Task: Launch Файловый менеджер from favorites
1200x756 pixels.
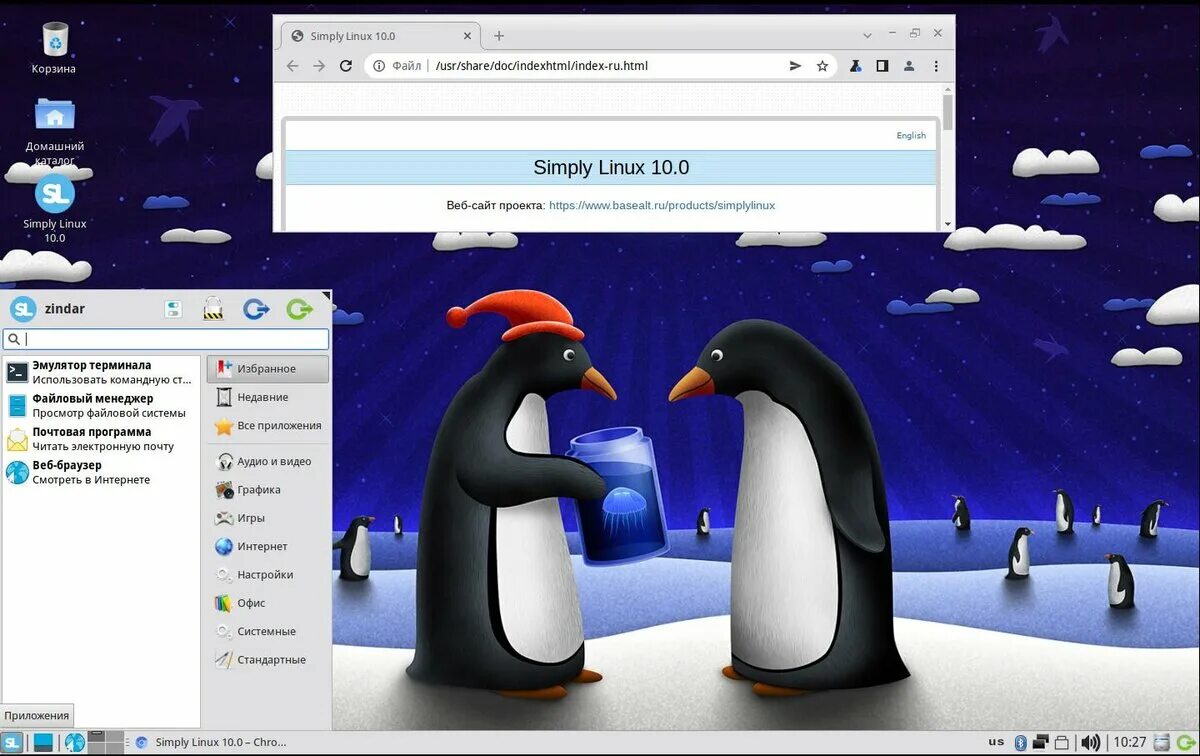Action: click(101, 405)
